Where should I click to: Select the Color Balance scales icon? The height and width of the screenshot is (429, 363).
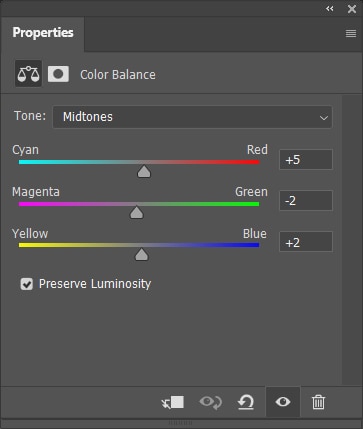(x=28, y=74)
